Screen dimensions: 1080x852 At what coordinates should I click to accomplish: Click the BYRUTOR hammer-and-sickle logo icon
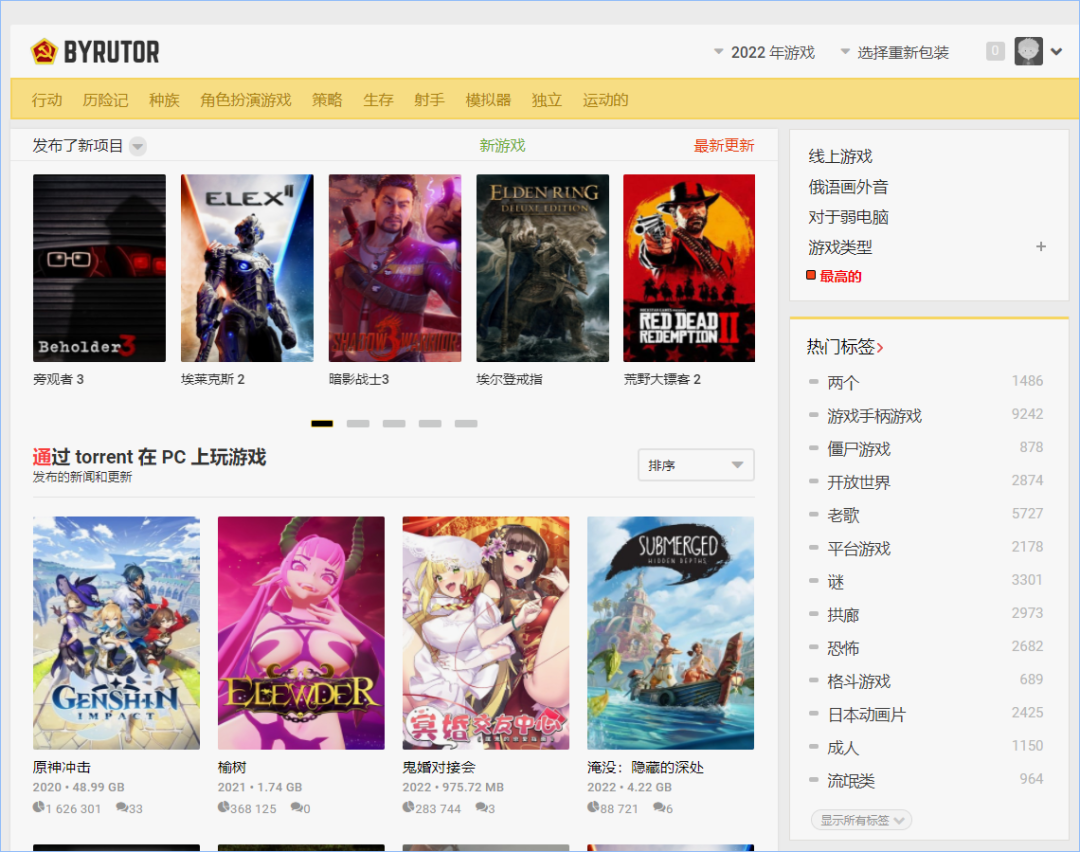click(45, 51)
